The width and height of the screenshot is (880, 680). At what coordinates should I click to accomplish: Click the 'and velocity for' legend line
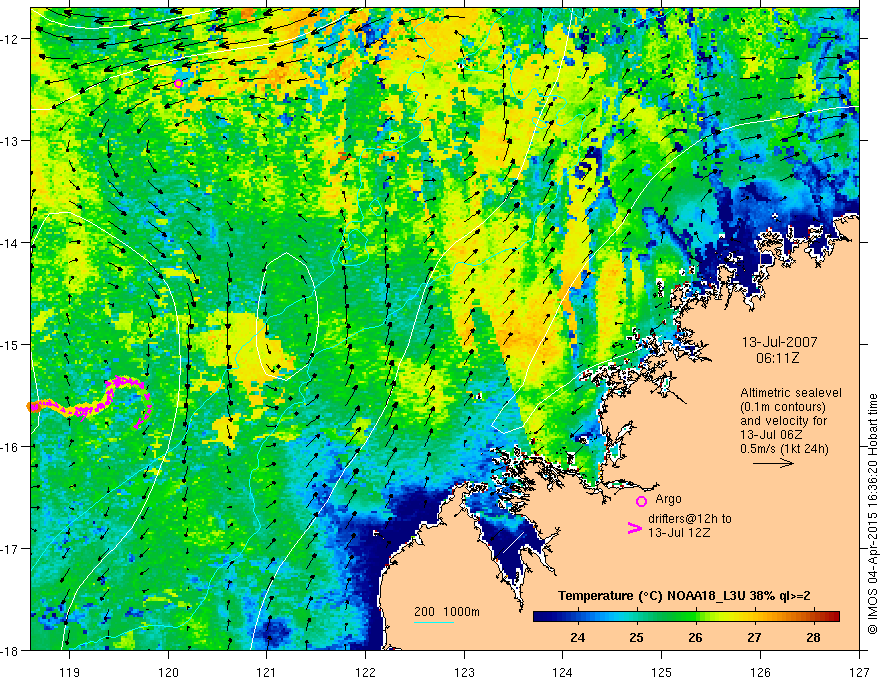tap(784, 421)
